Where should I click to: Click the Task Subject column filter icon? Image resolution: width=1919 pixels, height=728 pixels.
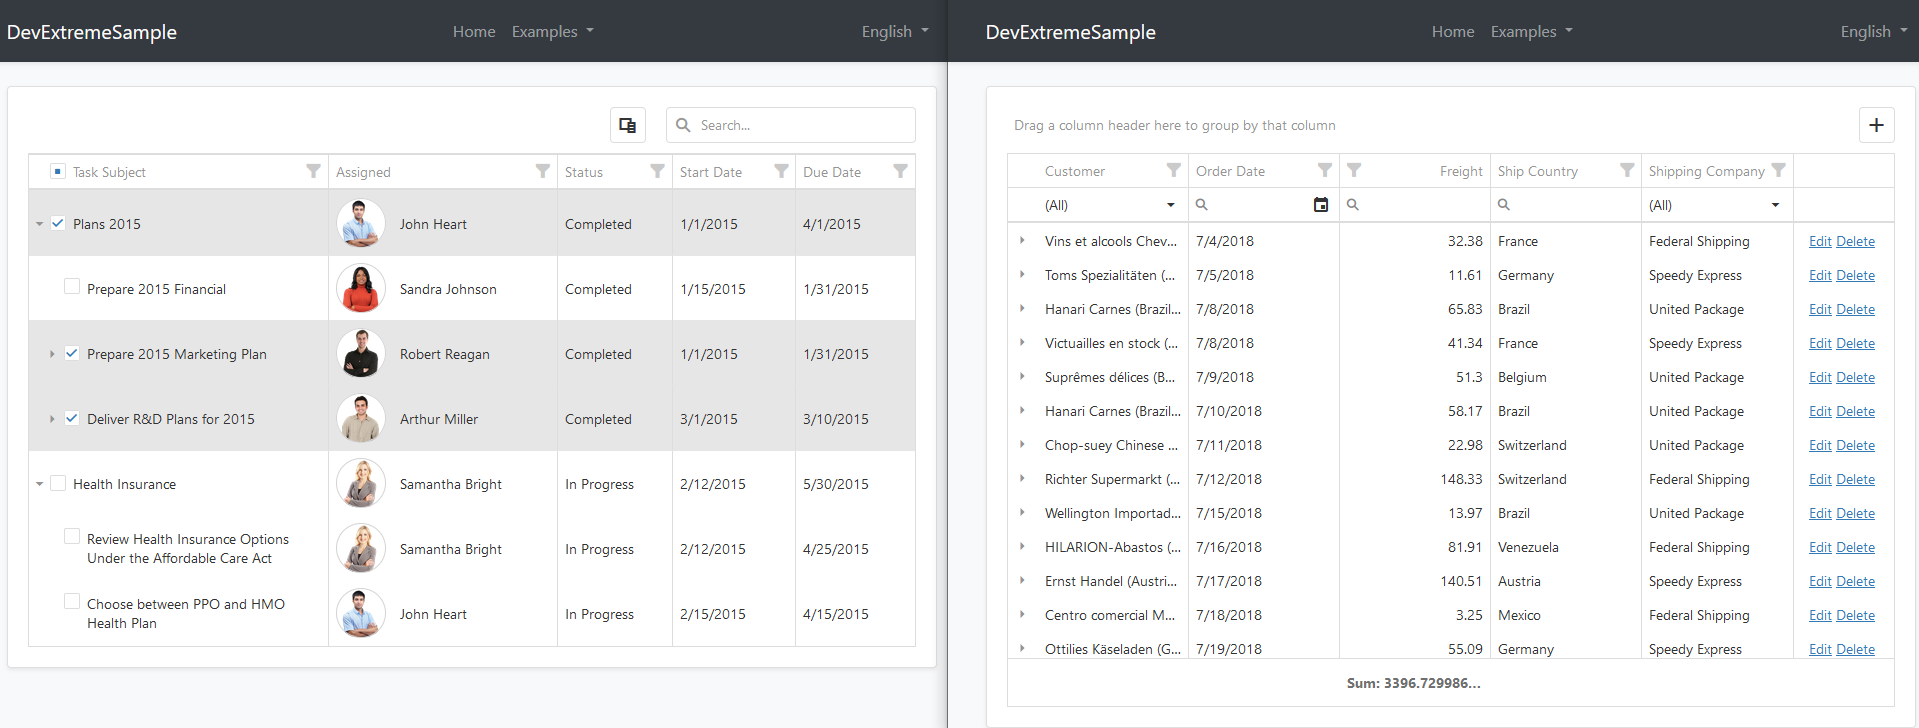pyautogui.click(x=313, y=171)
